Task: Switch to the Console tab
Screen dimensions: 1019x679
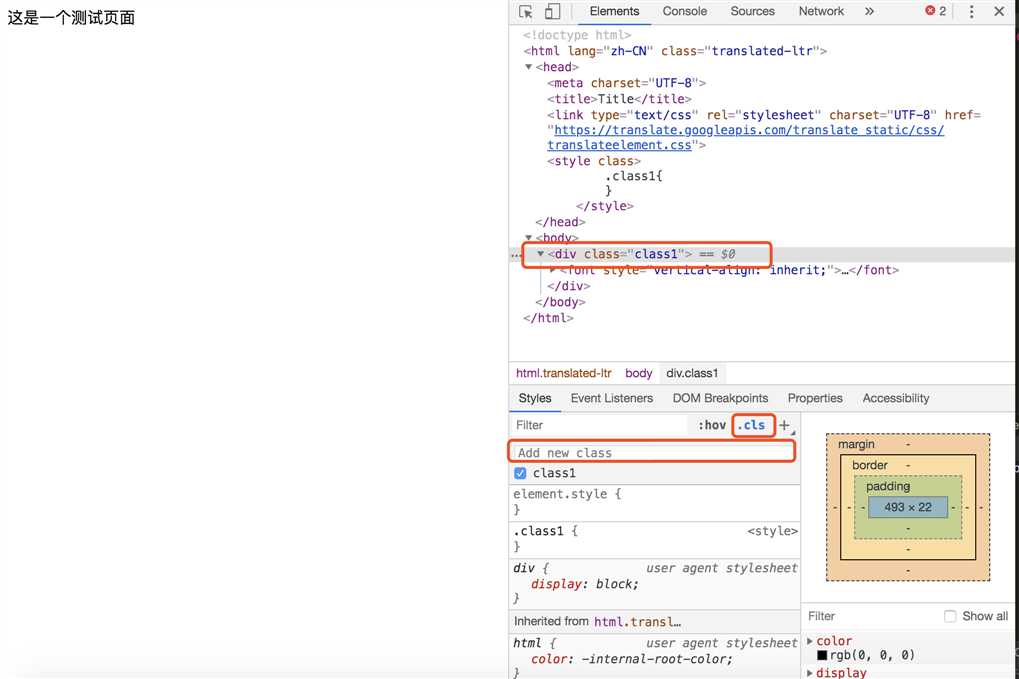Action: [684, 11]
